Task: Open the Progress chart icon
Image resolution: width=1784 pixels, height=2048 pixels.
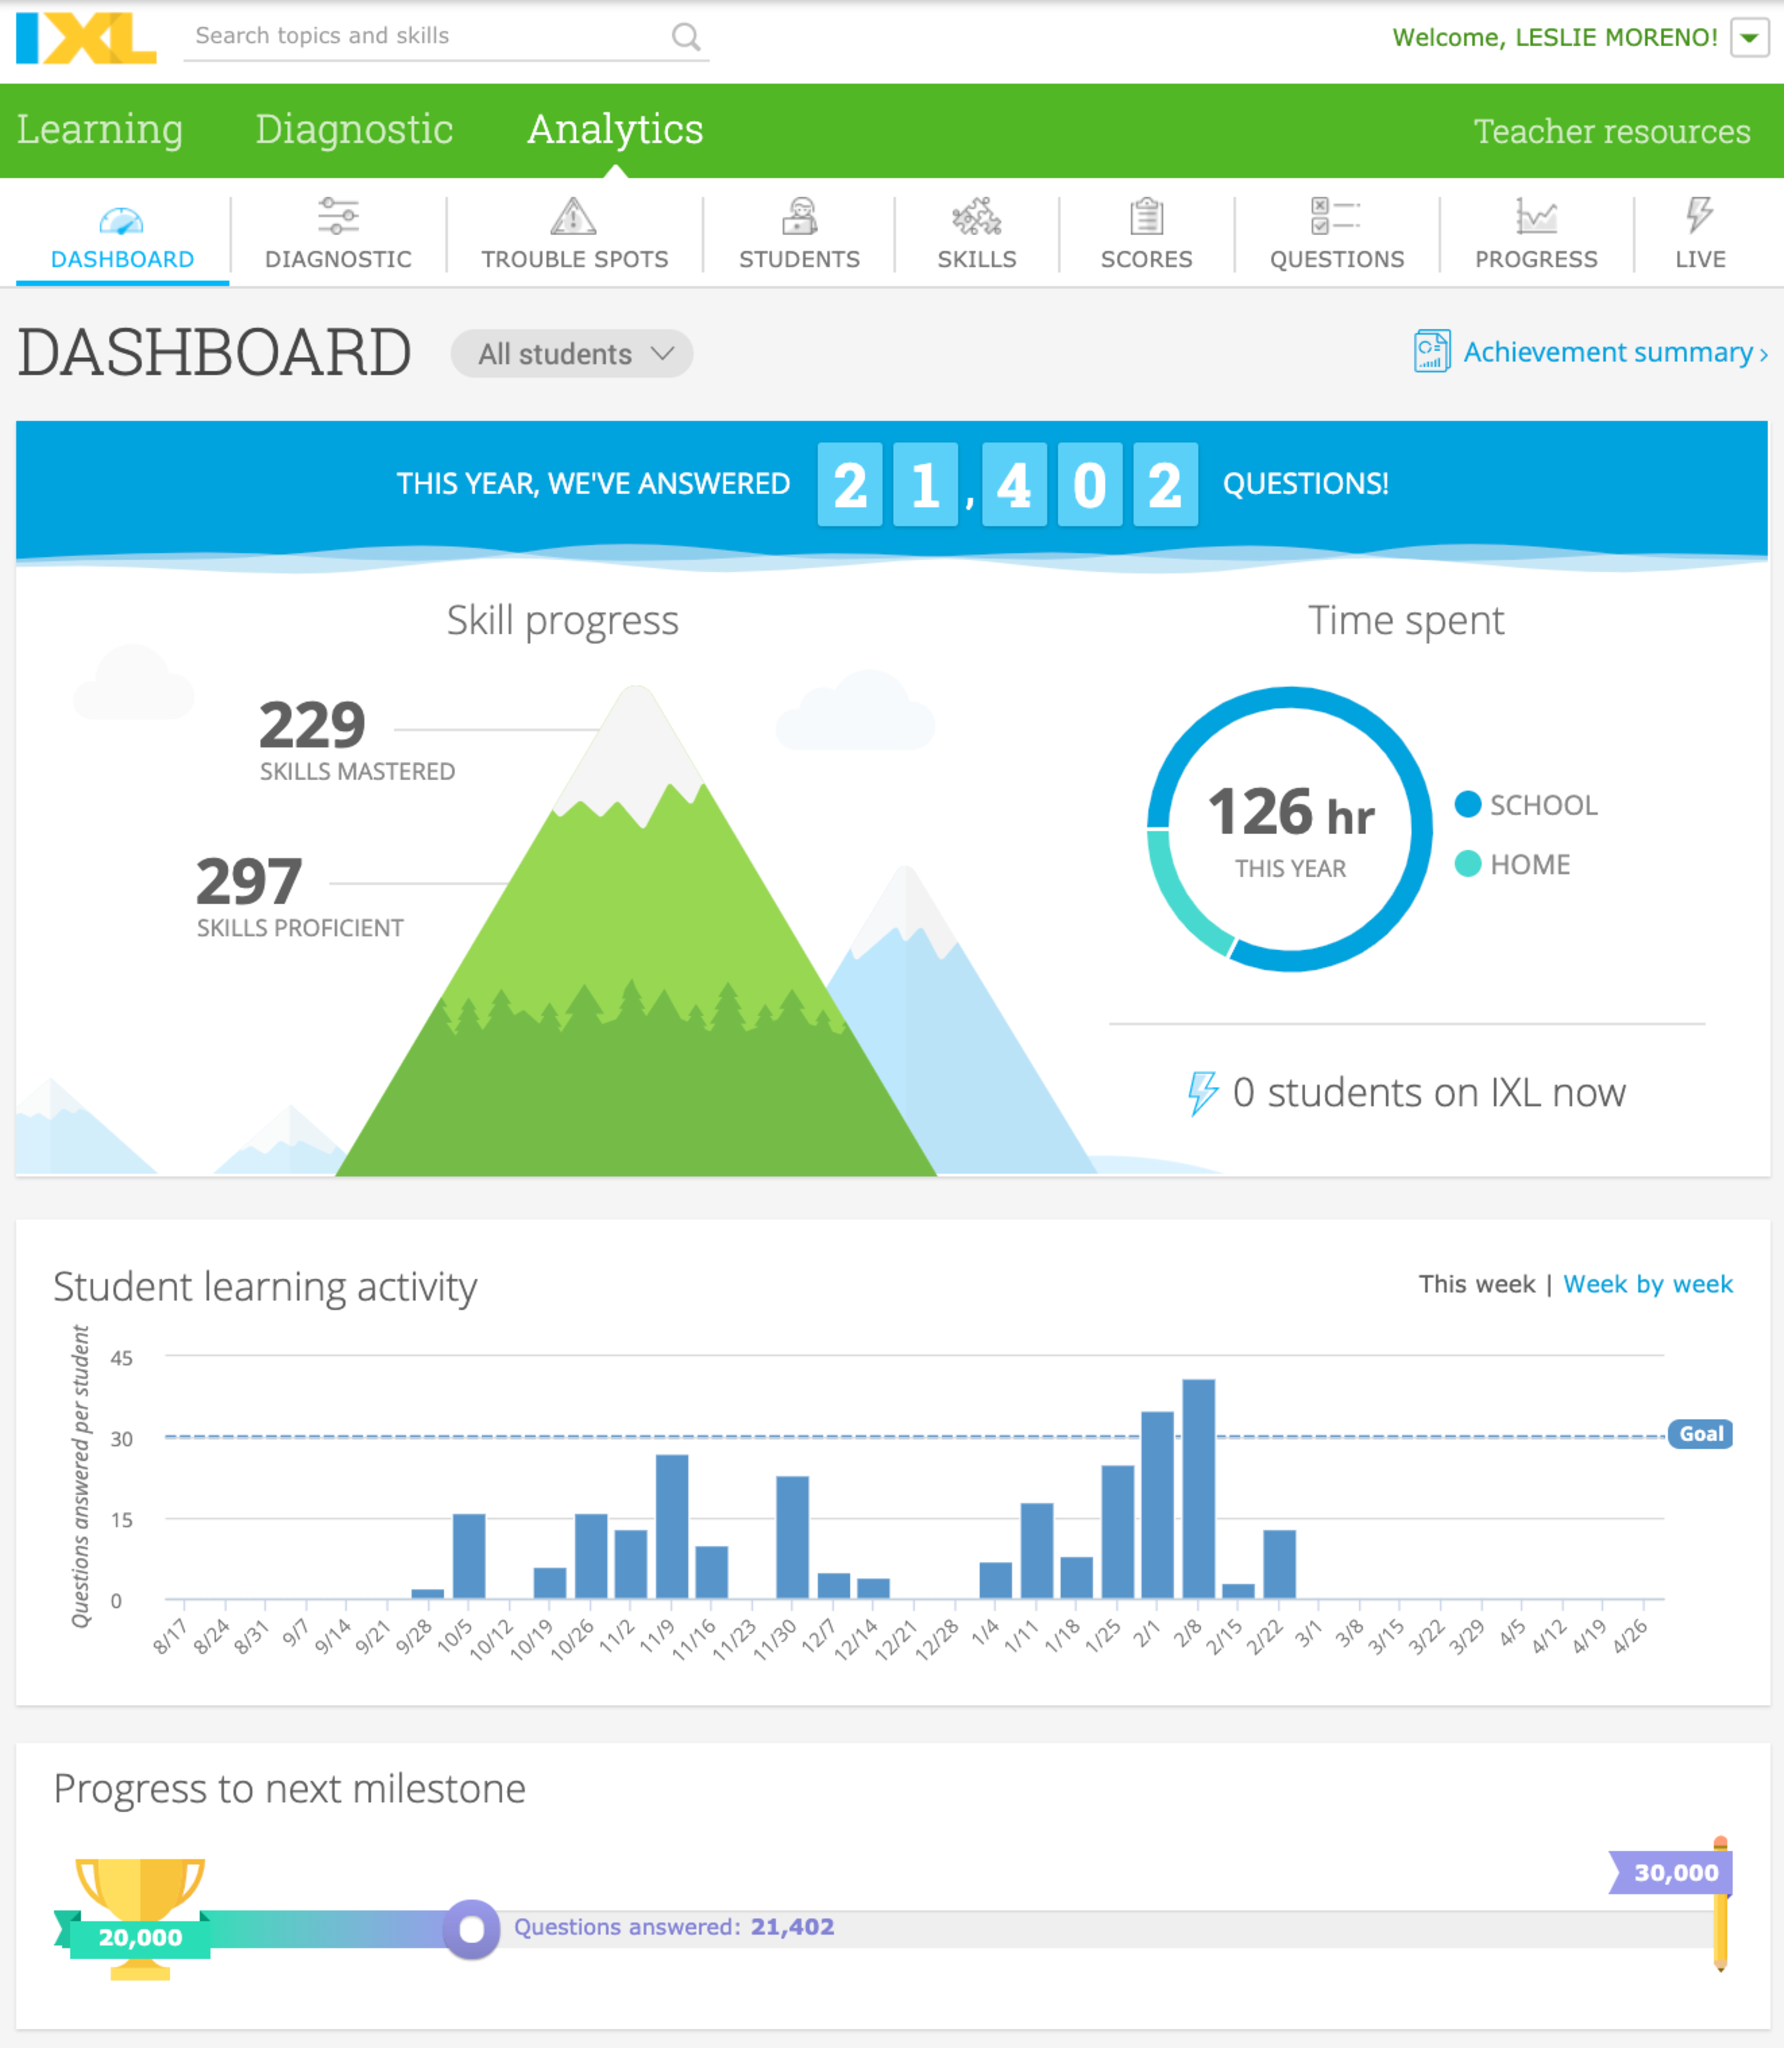Action: 1536,217
